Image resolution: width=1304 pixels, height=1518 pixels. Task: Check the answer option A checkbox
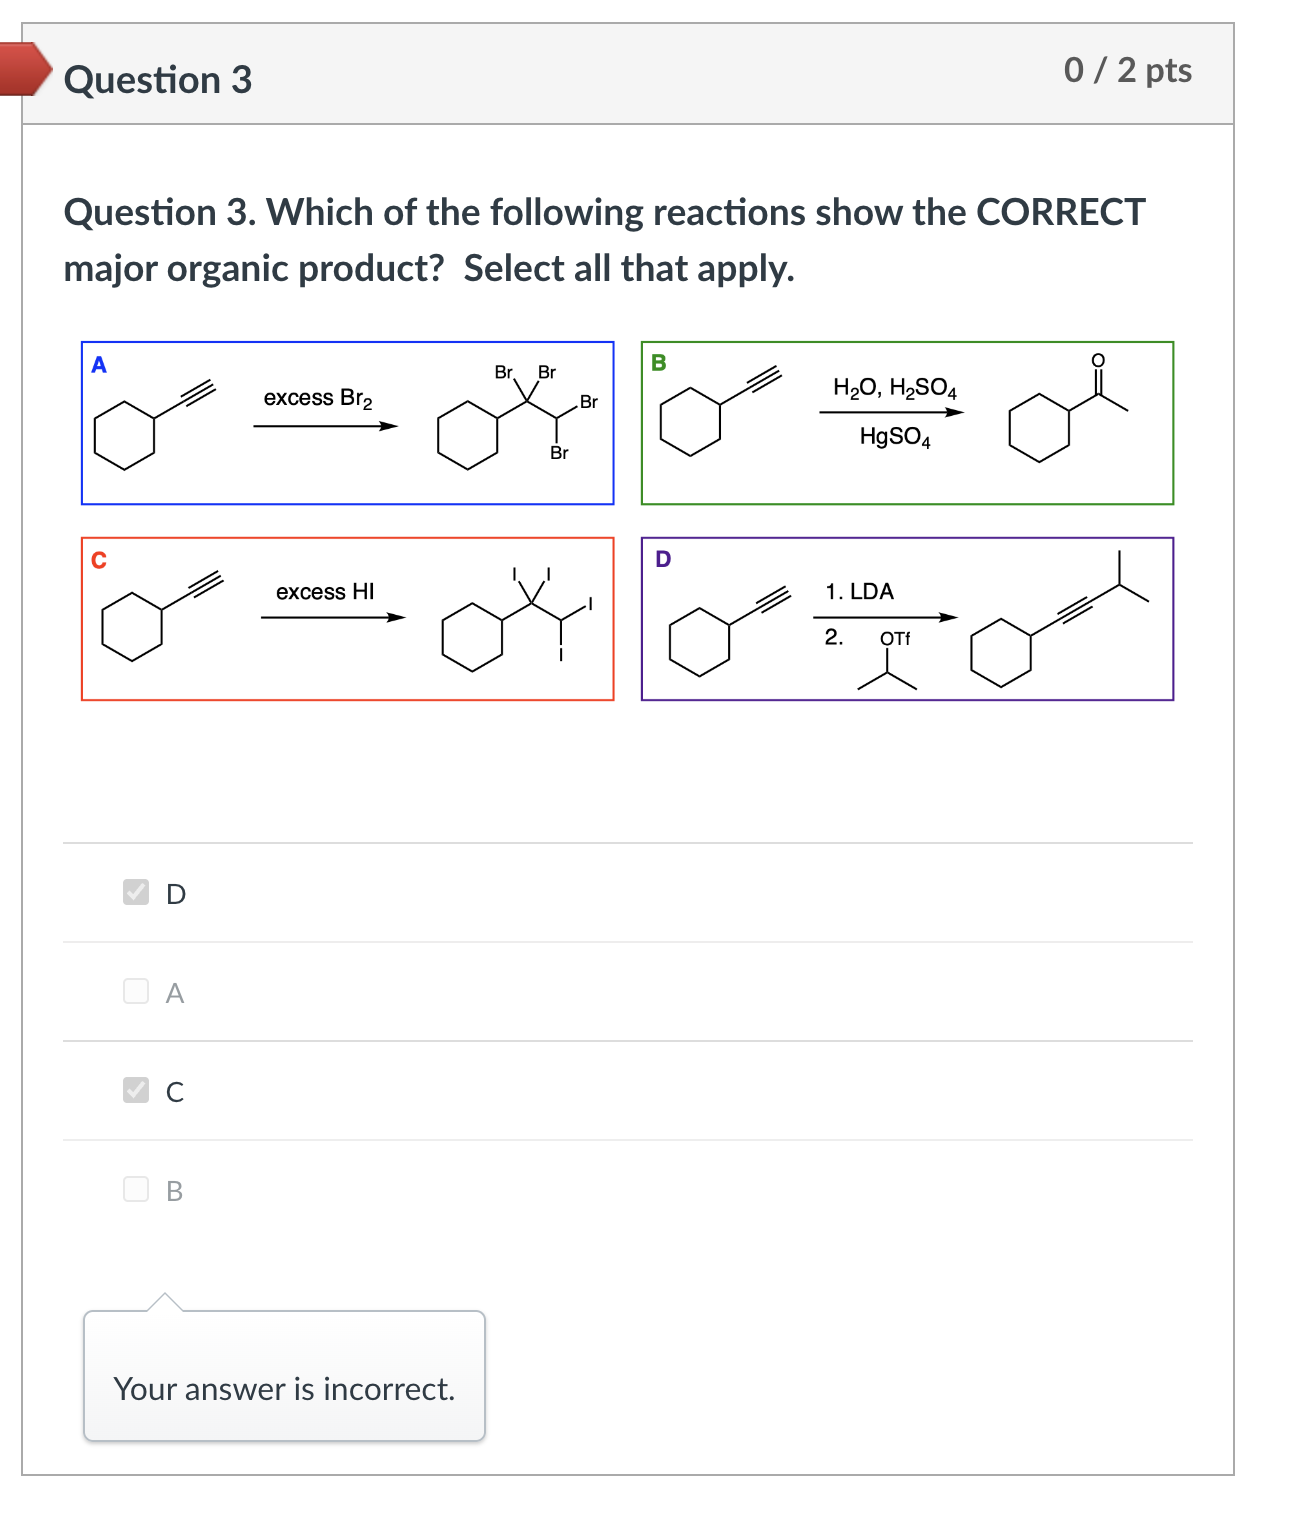tap(136, 991)
